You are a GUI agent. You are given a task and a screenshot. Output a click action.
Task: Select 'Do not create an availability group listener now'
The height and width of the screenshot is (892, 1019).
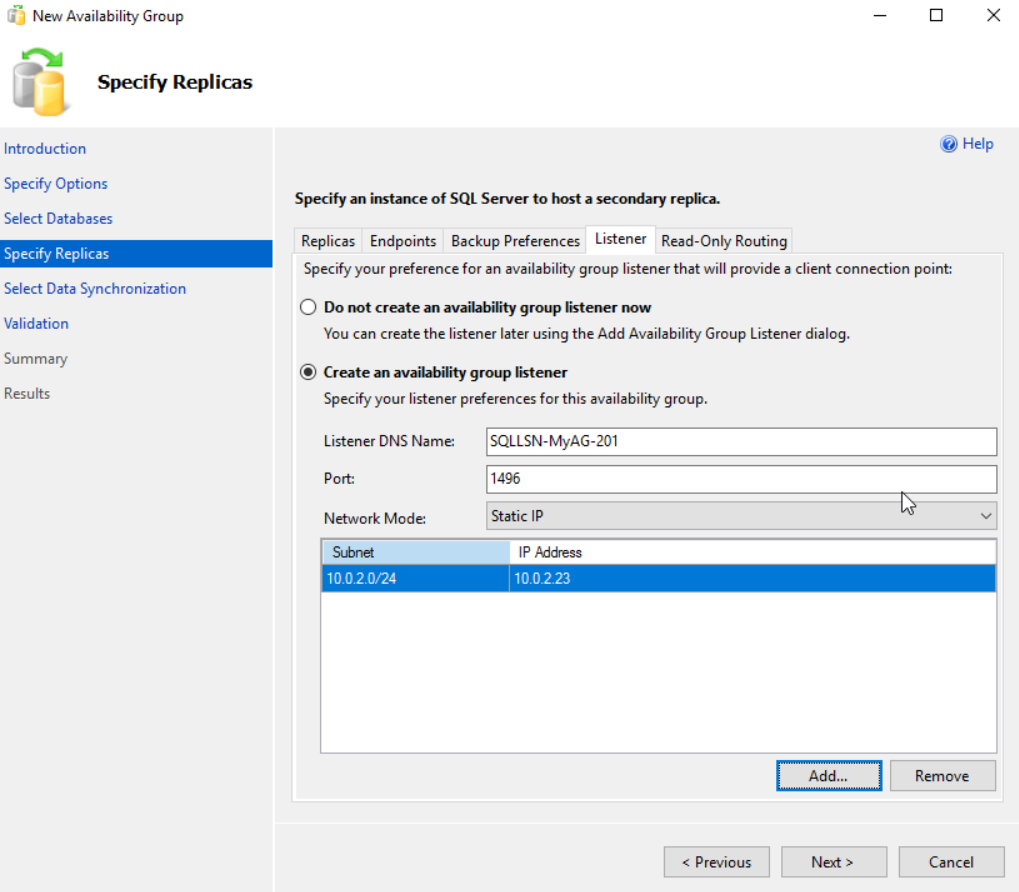309,308
